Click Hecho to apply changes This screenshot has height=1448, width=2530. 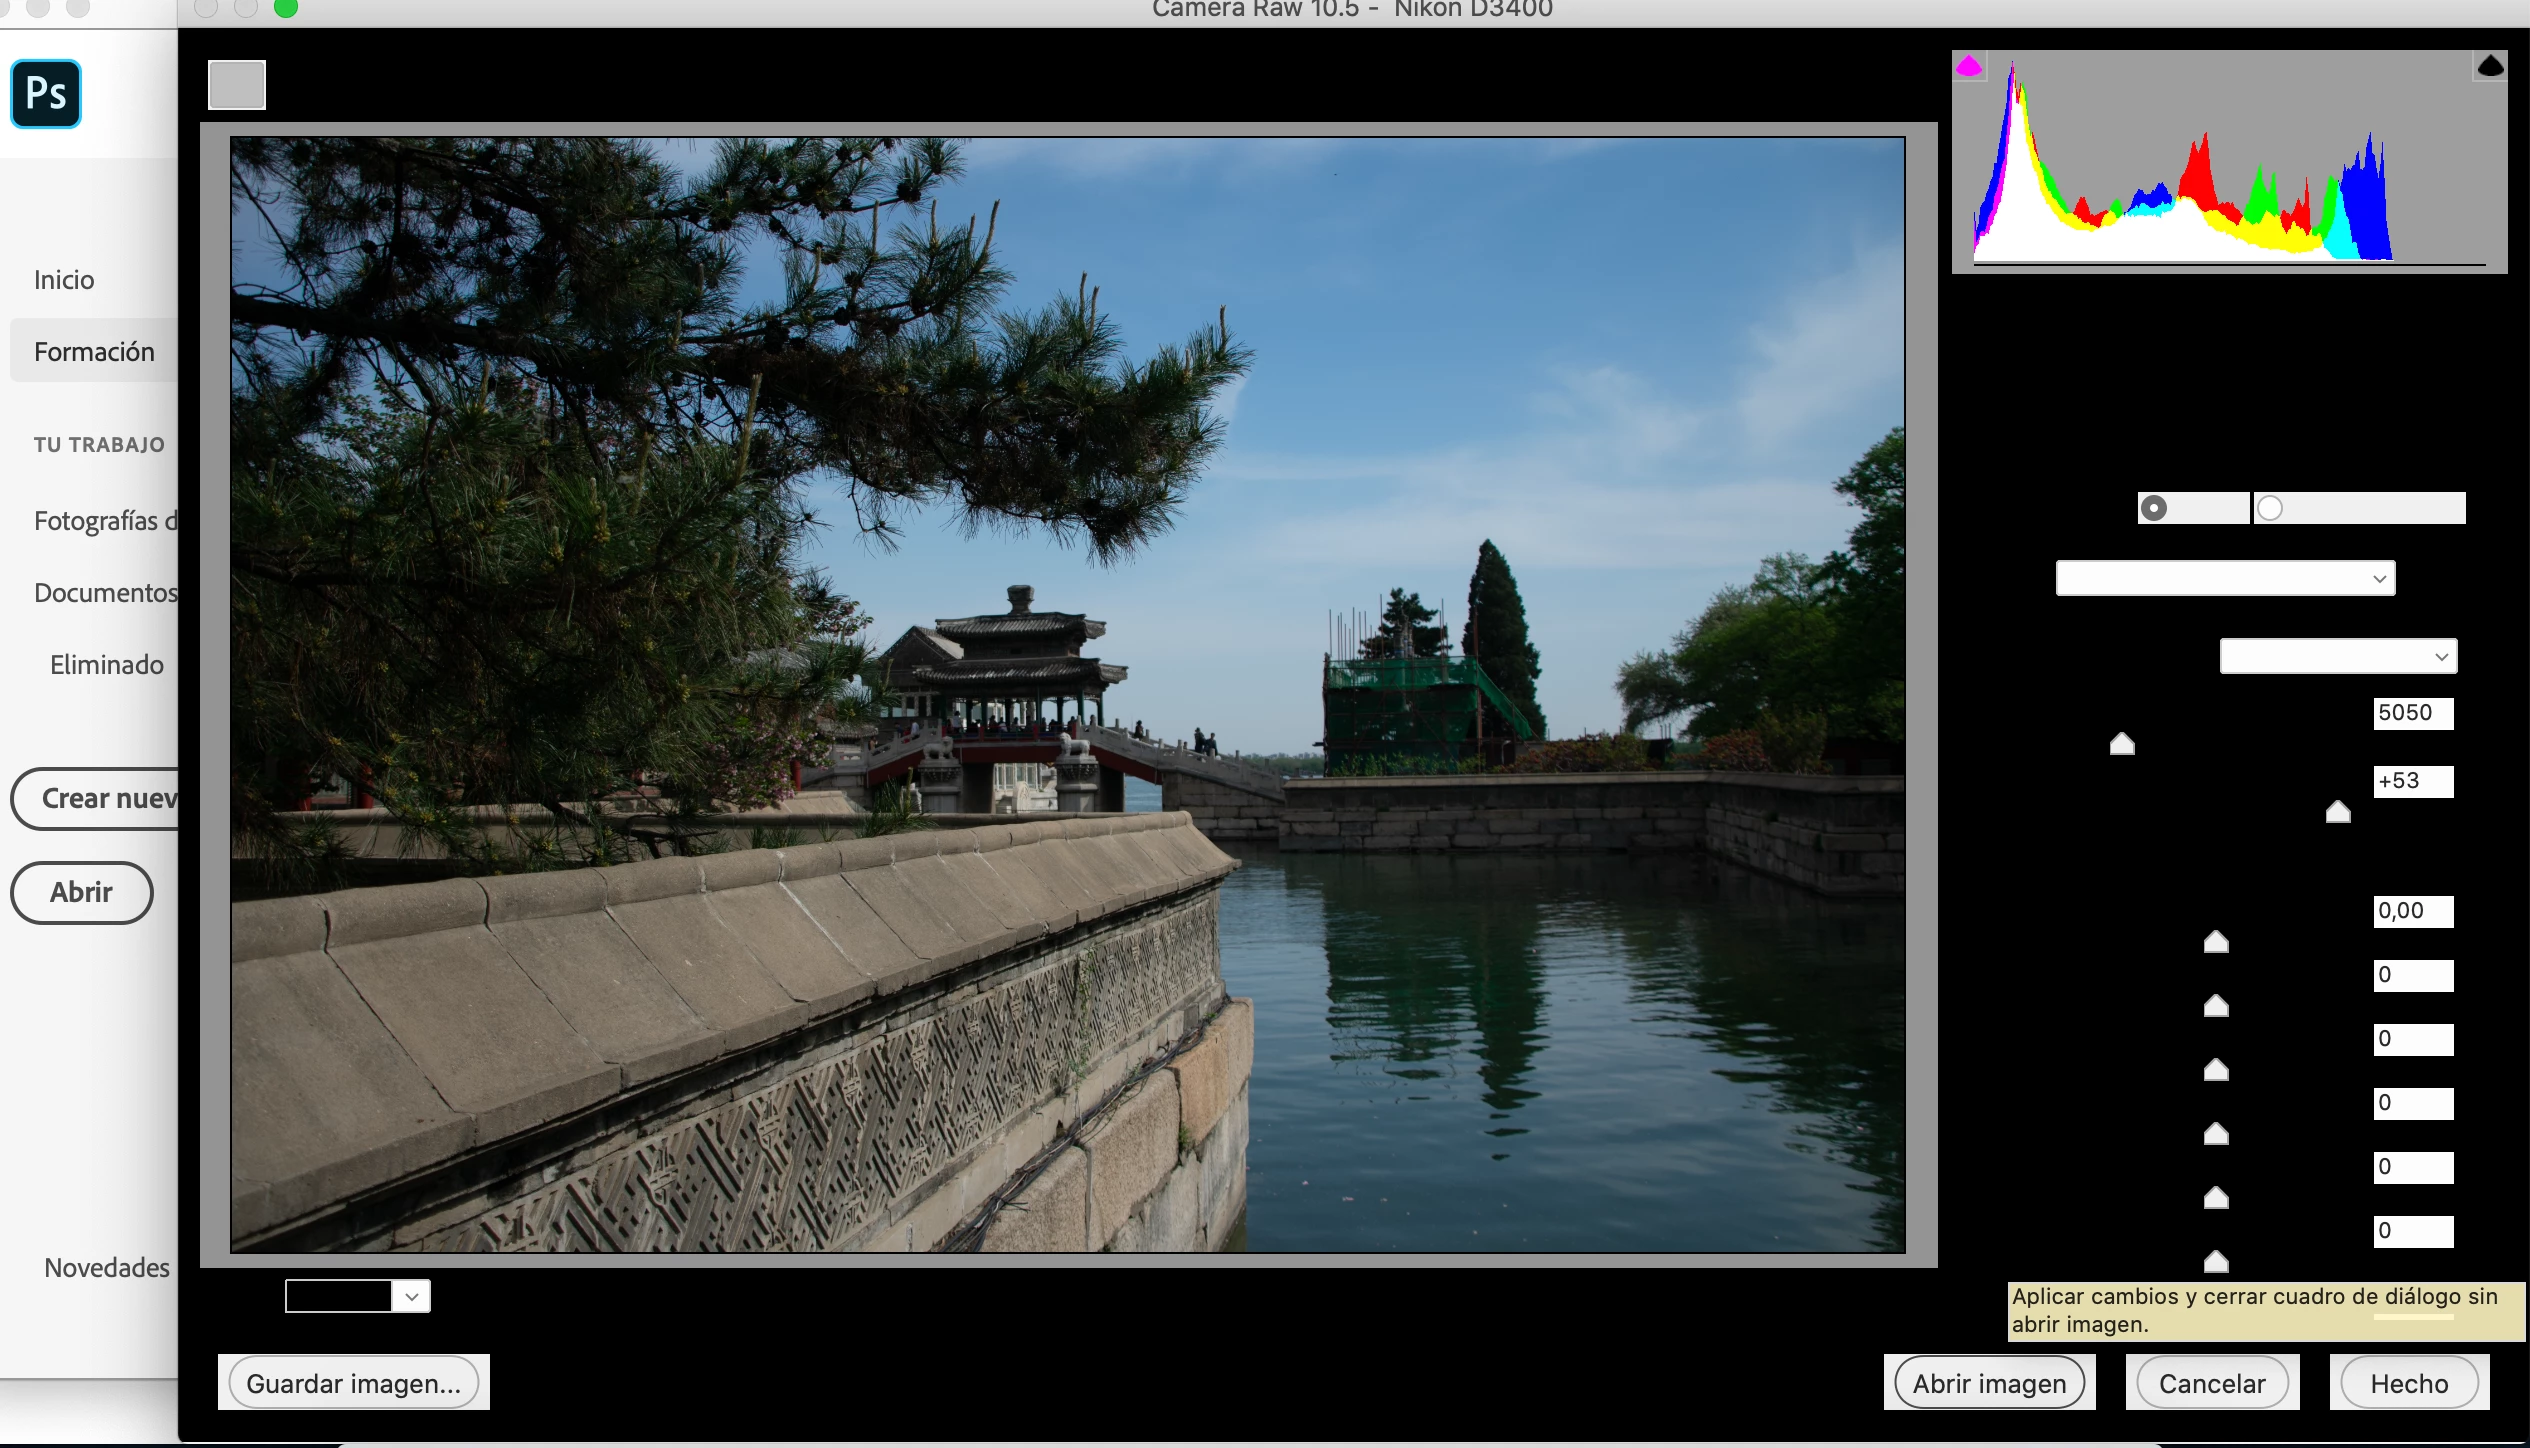(x=2409, y=1383)
